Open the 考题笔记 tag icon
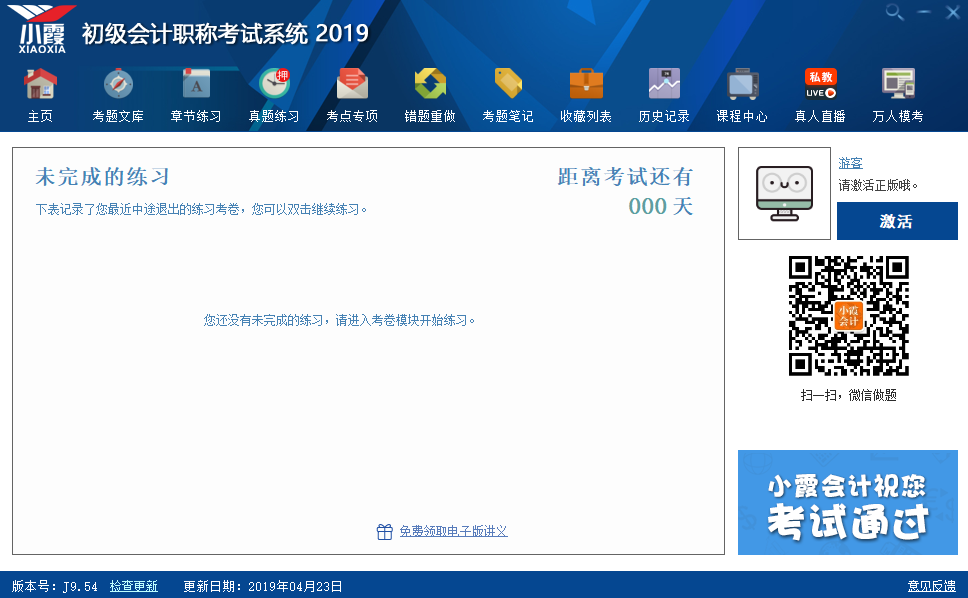 coord(508,83)
